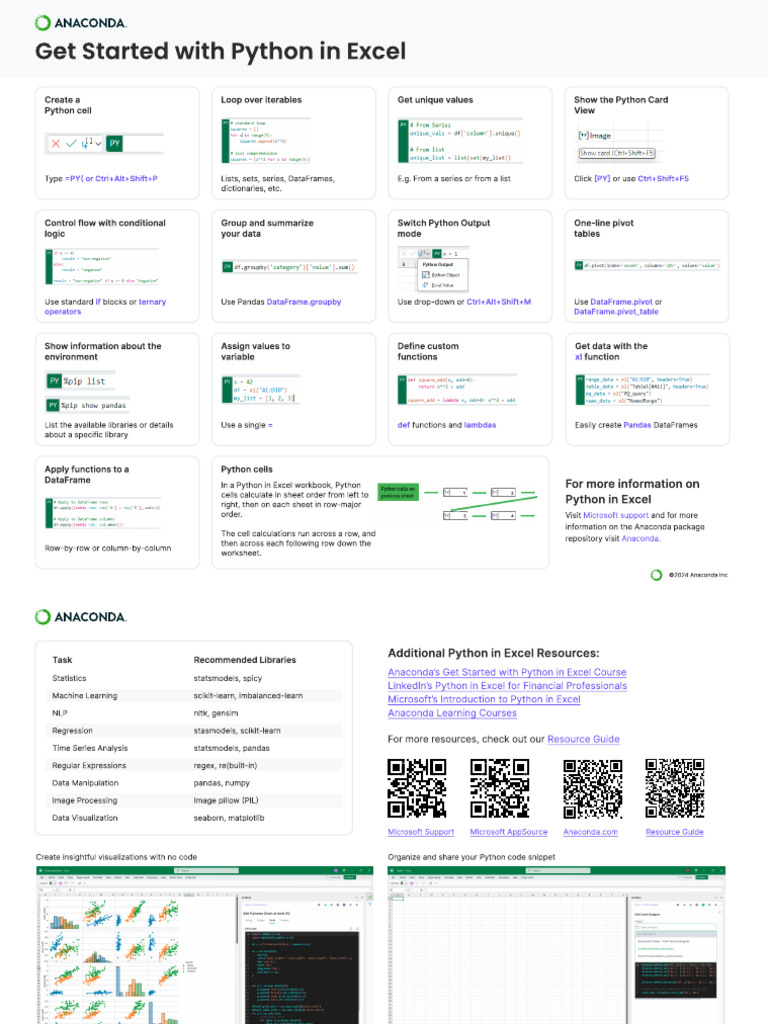The image size is (768, 1024).
Task: Click the 'Show card (Ctrl+Shift+F5)' button
Action: (x=617, y=153)
